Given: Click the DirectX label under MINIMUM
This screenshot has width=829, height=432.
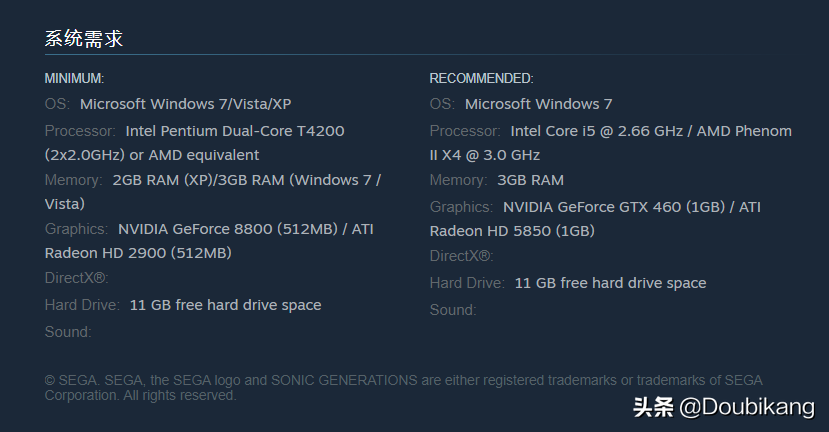Looking at the screenshot, I should coord(76,278).
